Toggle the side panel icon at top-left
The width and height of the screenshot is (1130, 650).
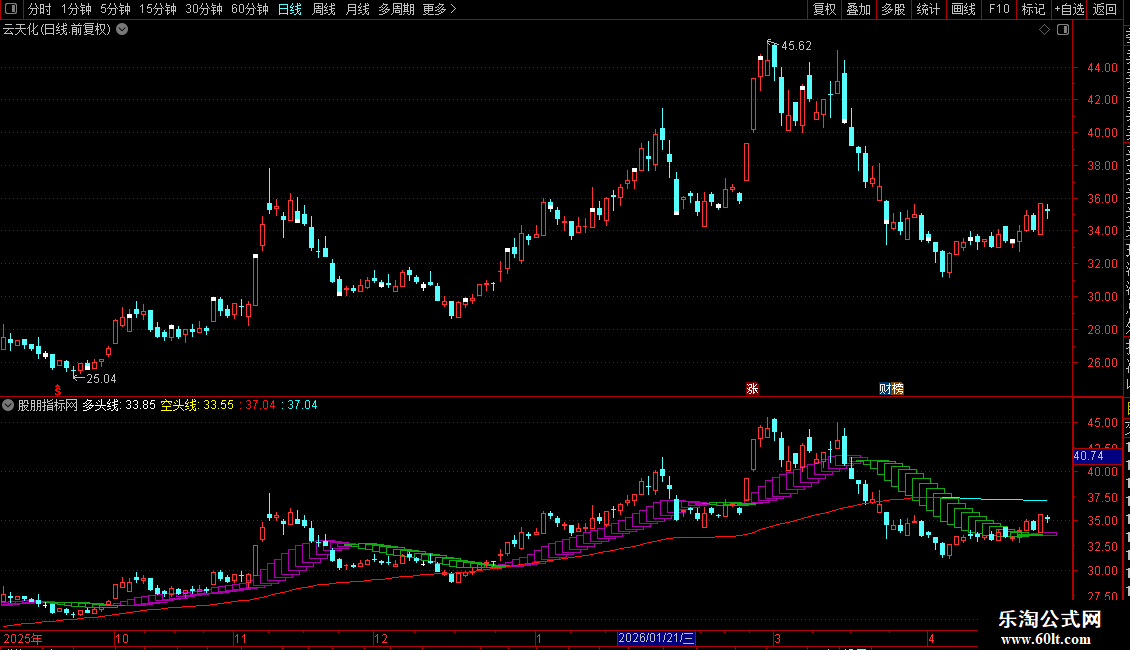11,9
